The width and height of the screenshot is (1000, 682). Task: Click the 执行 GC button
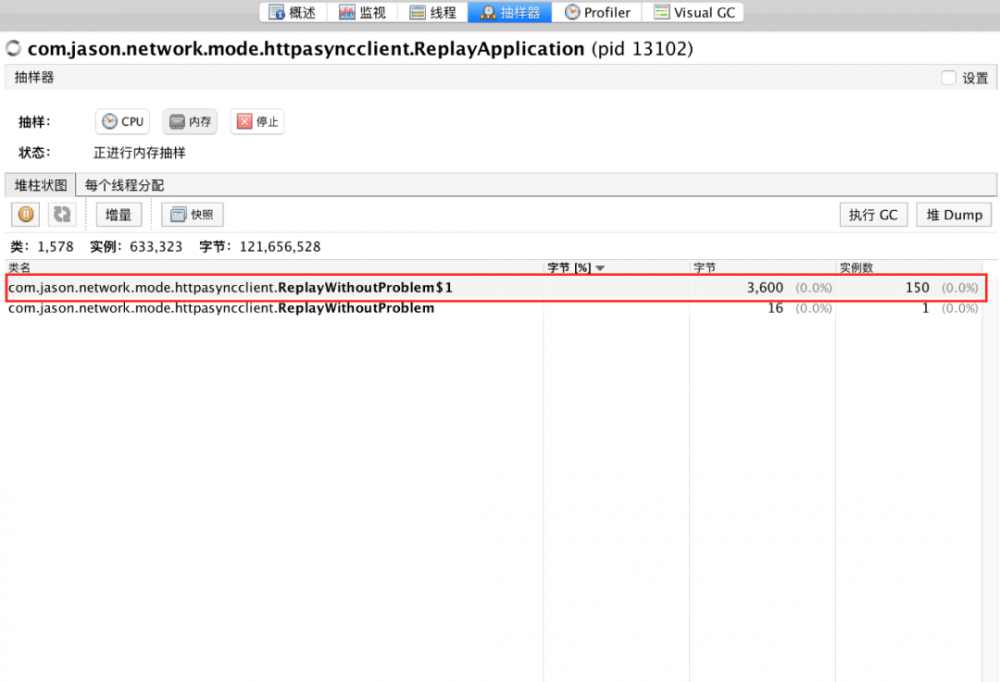tap(873, 215)
